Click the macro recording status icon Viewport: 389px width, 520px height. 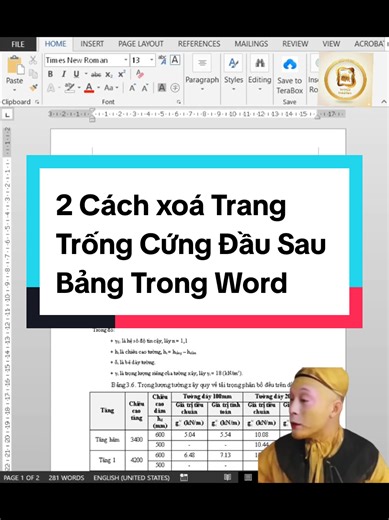click(x=184, y=477)
